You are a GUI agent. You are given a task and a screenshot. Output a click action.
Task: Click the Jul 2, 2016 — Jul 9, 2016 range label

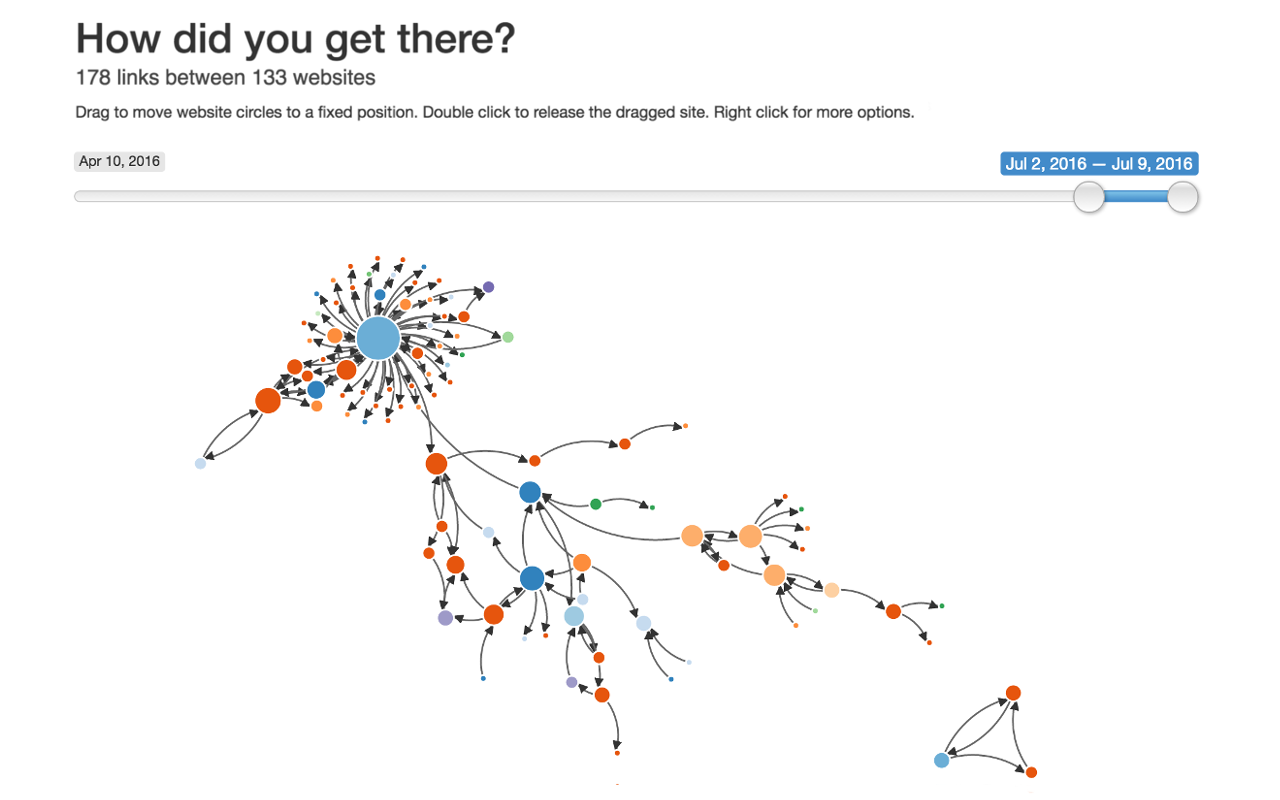pyautogui.click(x=1099, y=164)
